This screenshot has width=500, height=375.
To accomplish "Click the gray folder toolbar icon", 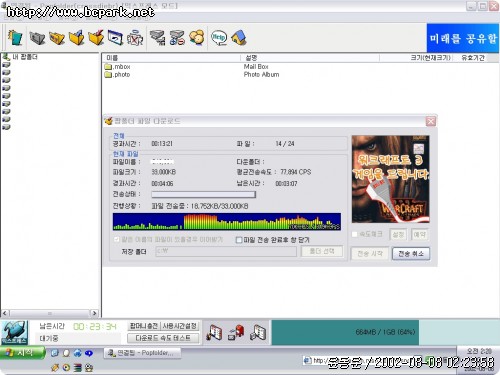I will tap(37, 38).
